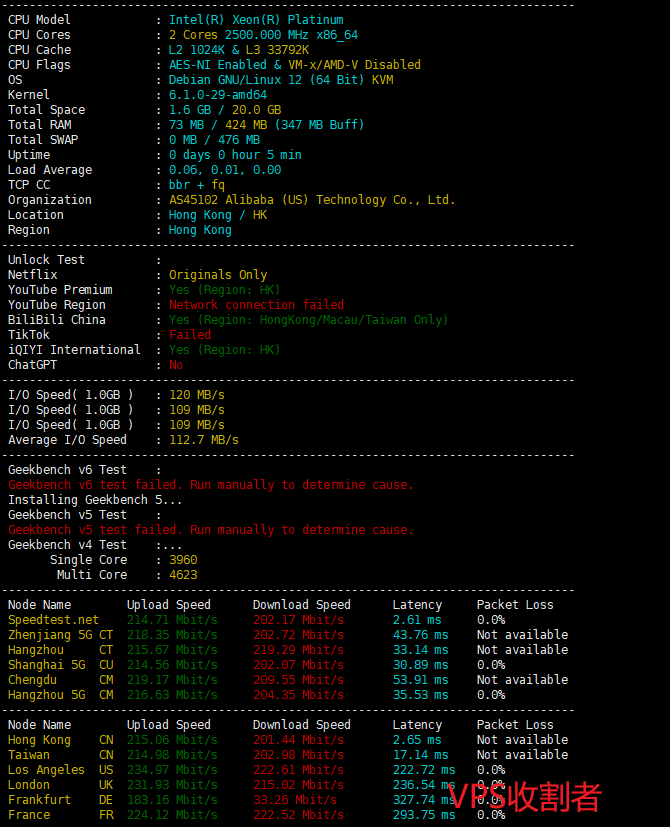Click the Installing Geekbench 5 line
This screenshot has height=827, width=670.
pos(95,500)
